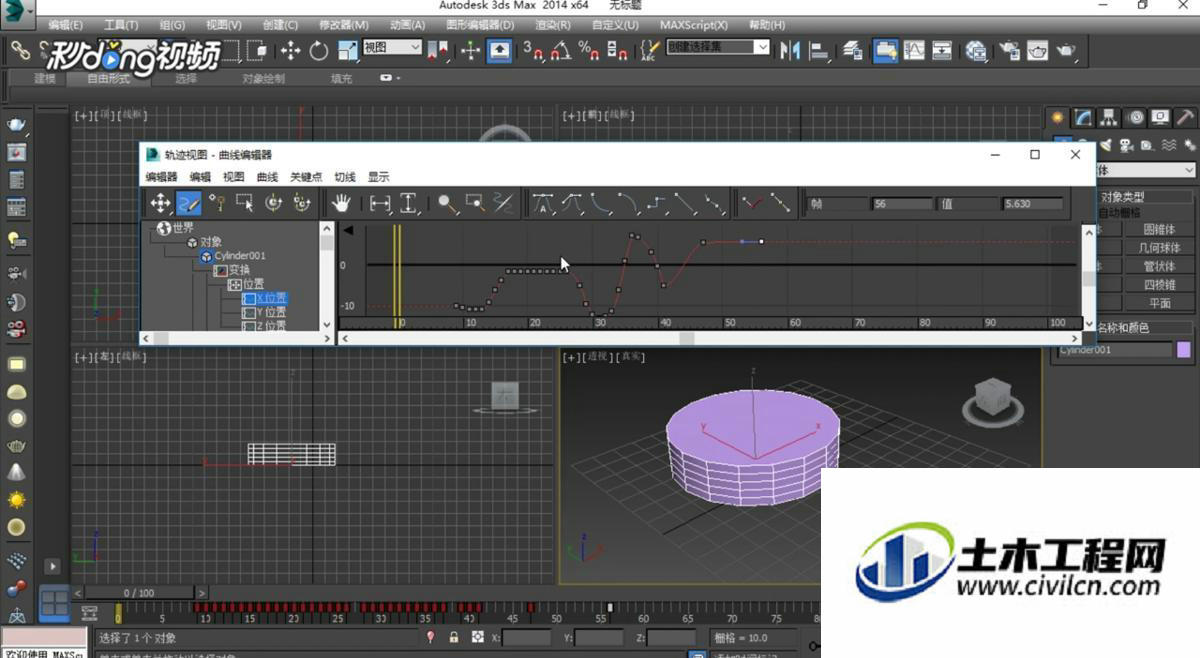Select Region tool in Curve Editor toolbar
This screenshot has width=1200, height=658.
point(245,203)
